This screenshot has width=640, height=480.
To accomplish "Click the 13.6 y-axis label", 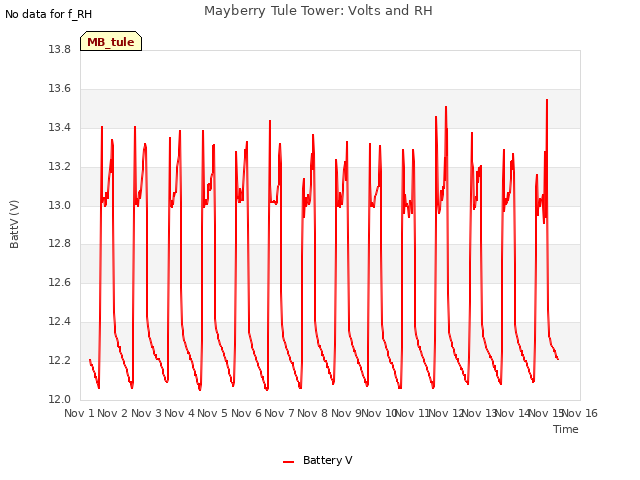I will (x=59, y=89).
